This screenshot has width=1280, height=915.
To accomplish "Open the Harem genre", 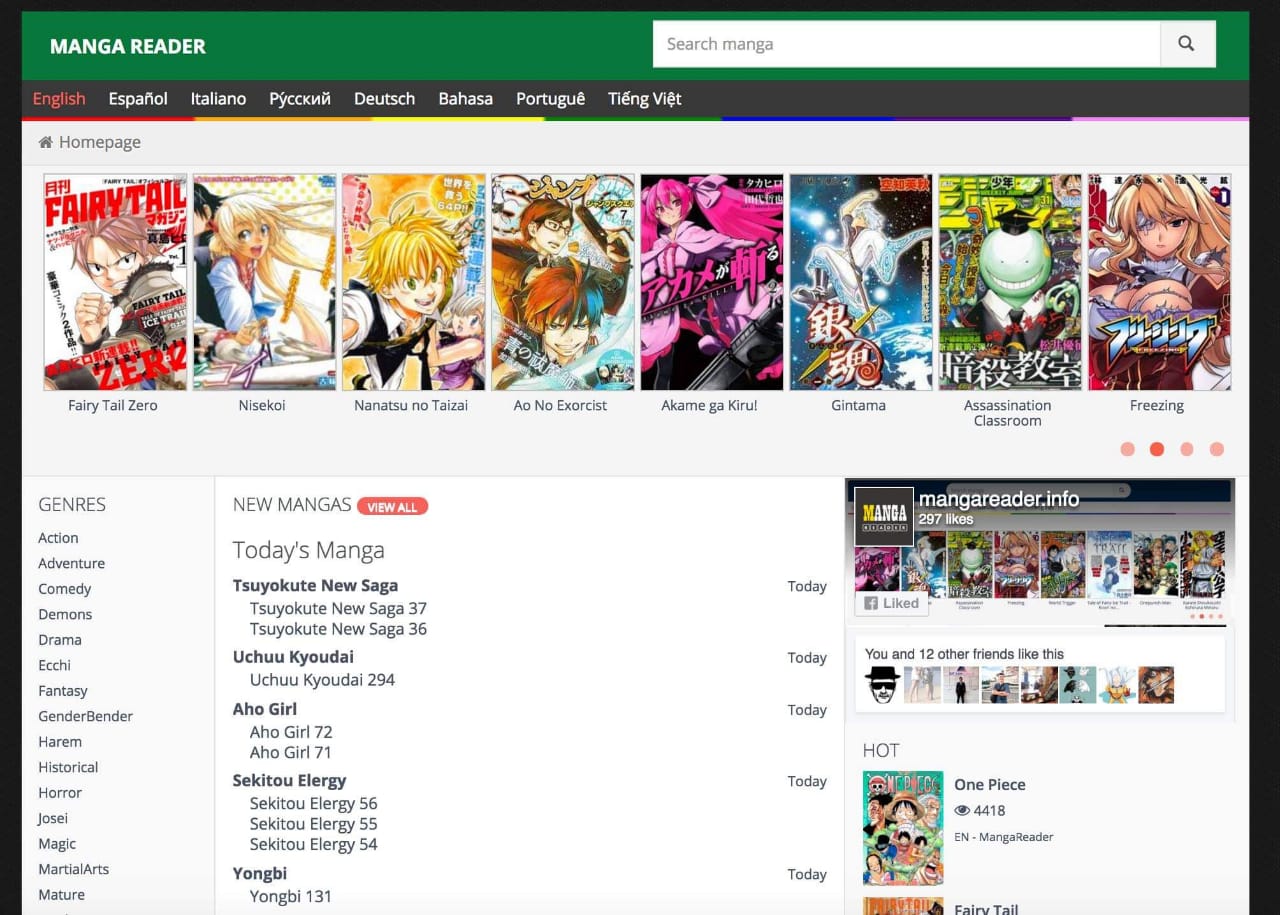I will [60, 742].
